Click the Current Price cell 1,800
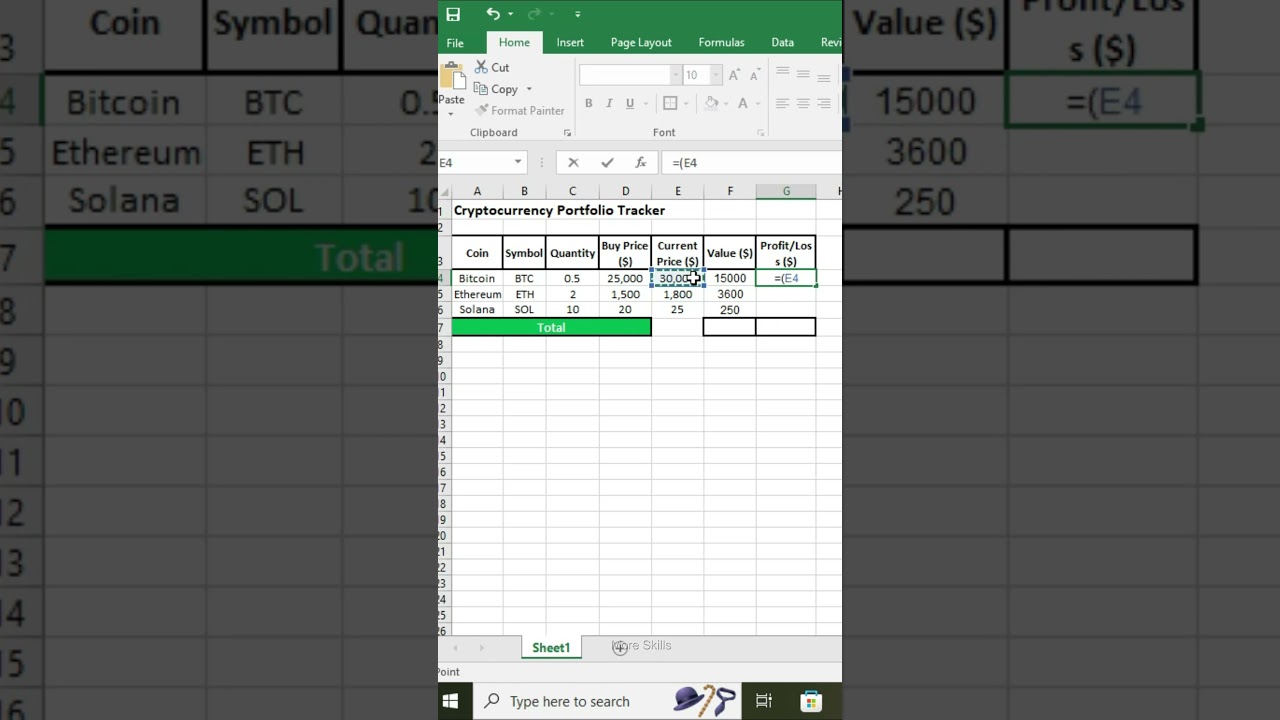This screenshot has width=1280, height=720. 677,294
